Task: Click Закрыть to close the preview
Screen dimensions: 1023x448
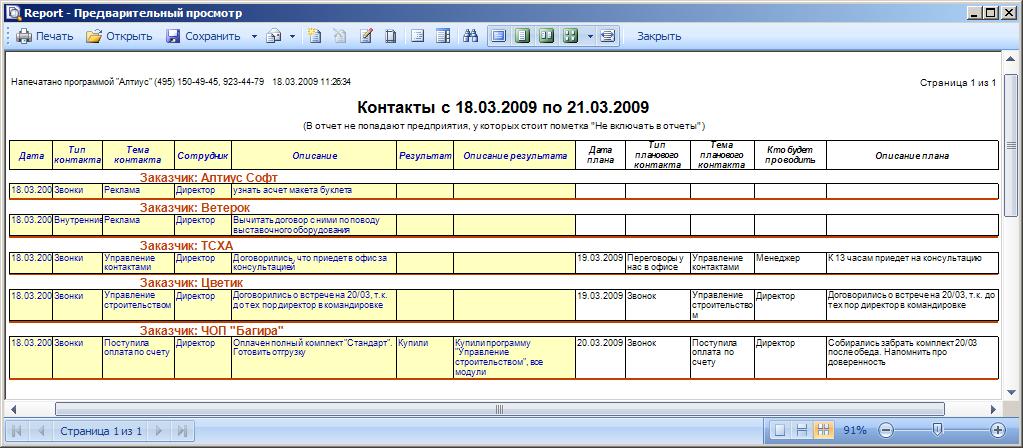Action: tap(659, 36)
